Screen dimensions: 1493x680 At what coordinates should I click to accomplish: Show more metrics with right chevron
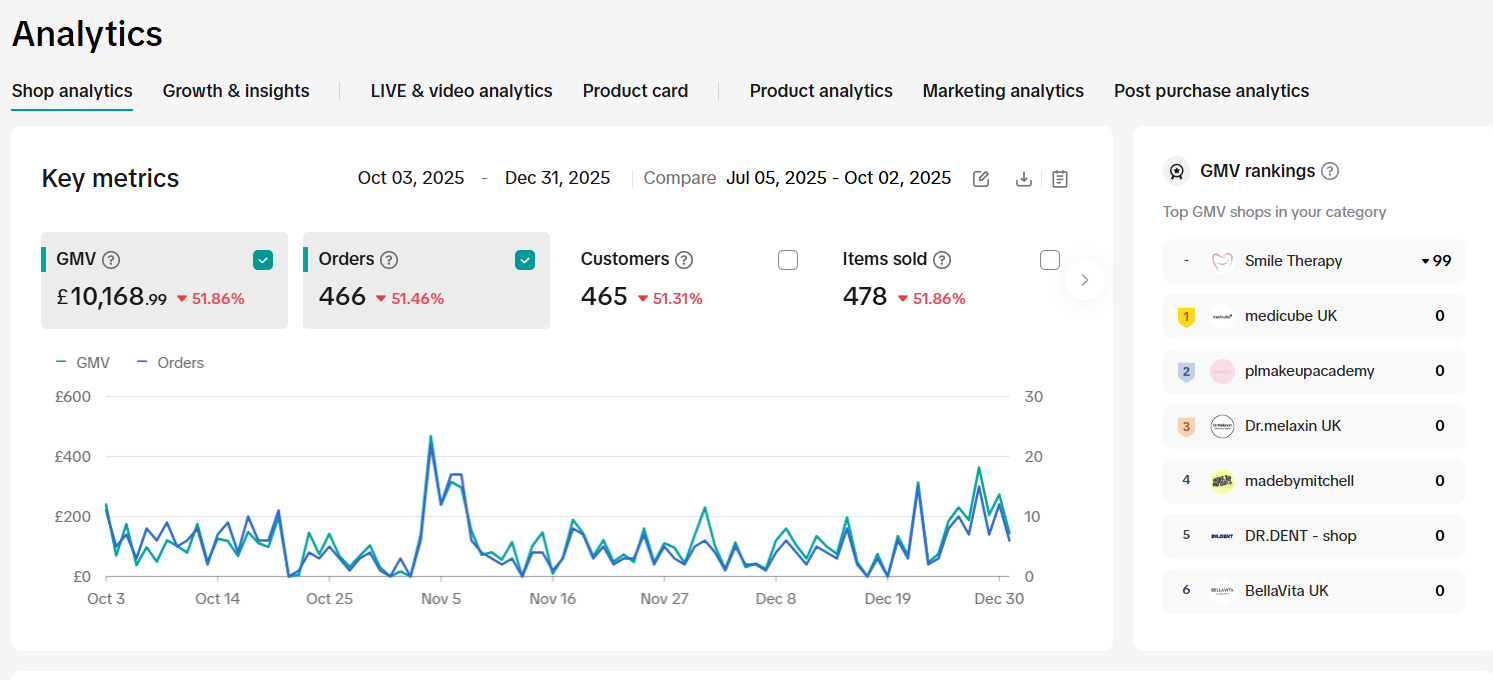point(1085,280)
